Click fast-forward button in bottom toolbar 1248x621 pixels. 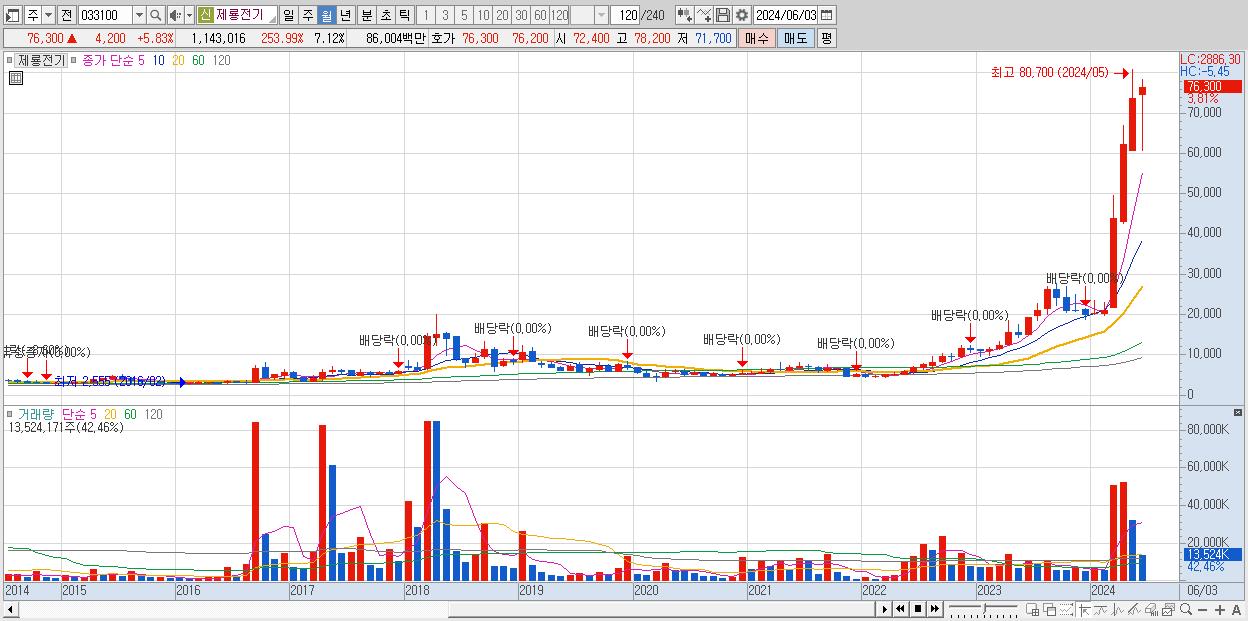(935, 609)
